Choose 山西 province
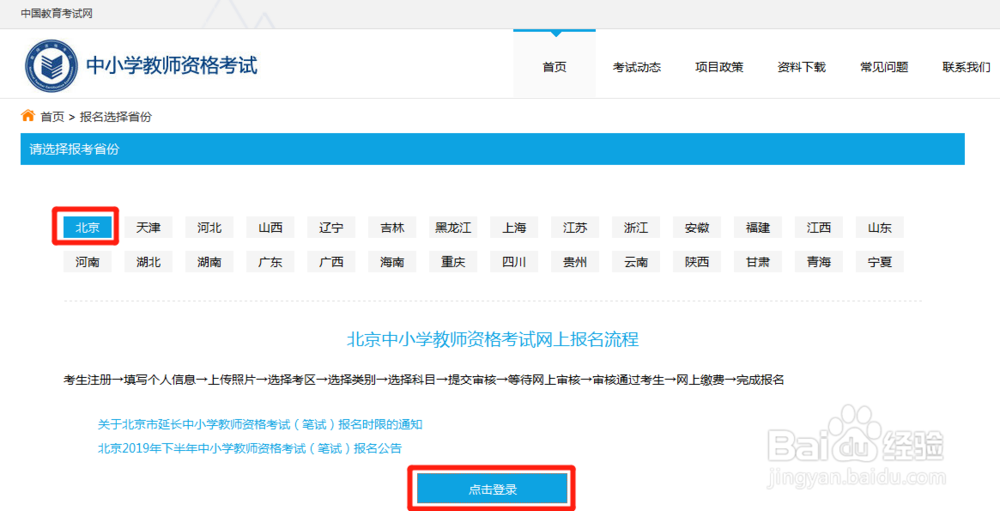This screenshot has height=511, width=1000. tap(270, 227)
